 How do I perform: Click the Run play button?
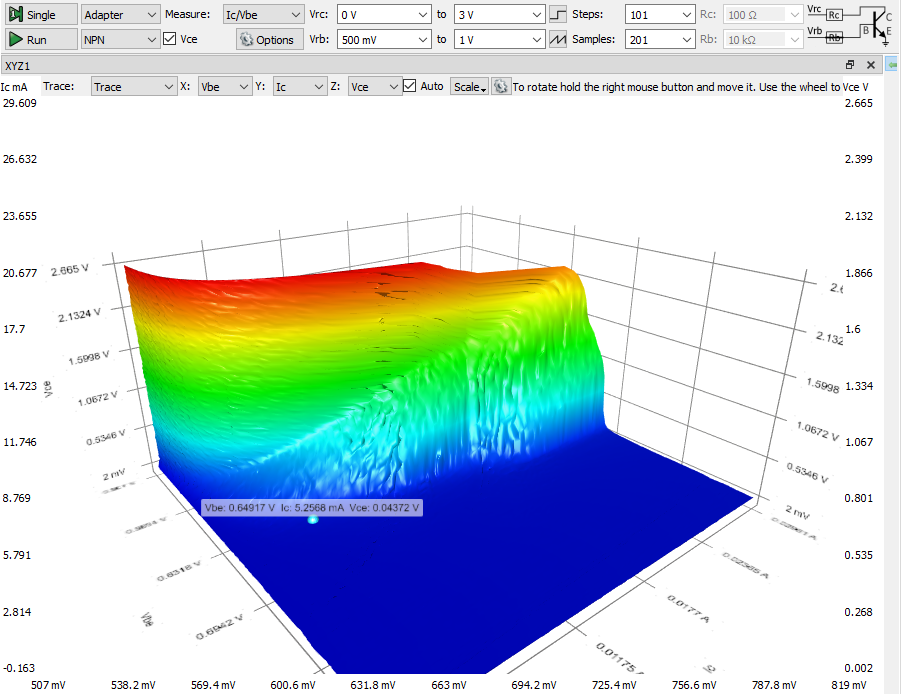pyautogui.click(x=41, y=40)
